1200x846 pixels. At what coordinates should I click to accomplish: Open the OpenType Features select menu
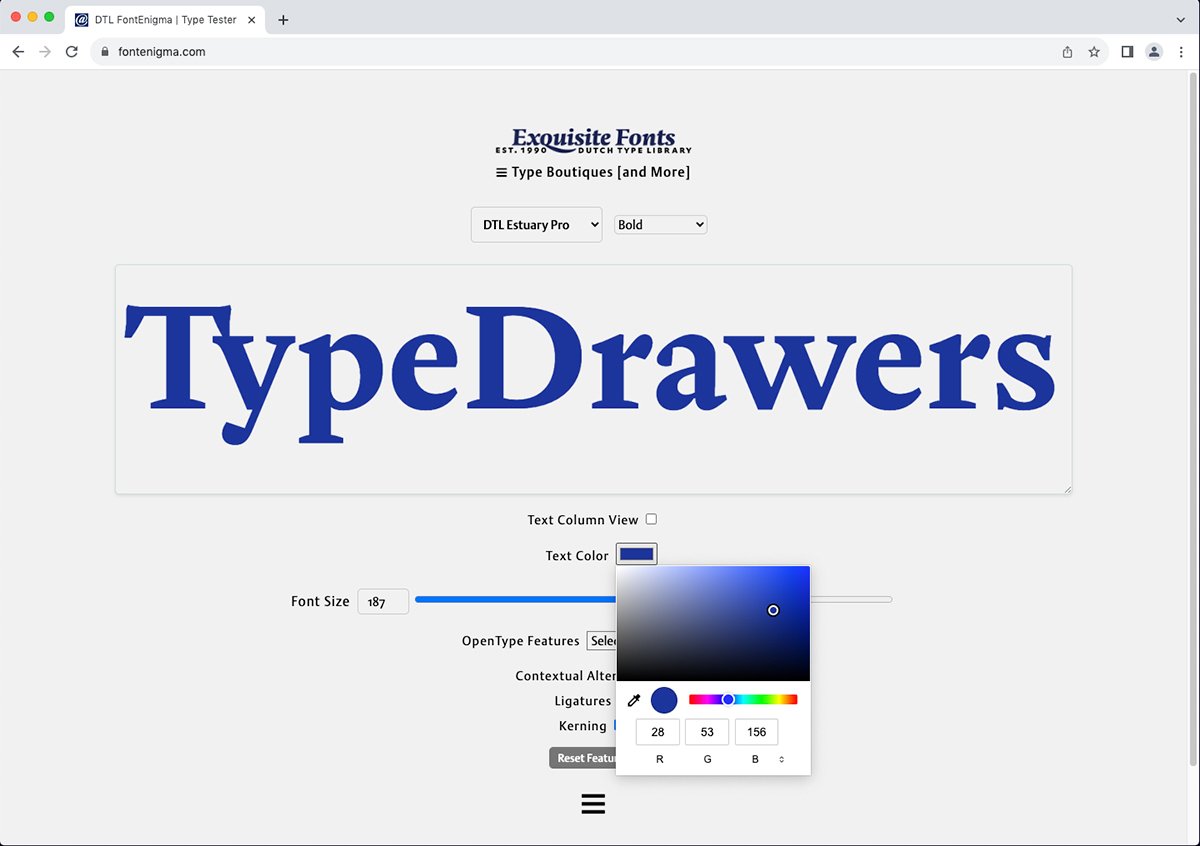pyautogui.click(x=602, y=641)
